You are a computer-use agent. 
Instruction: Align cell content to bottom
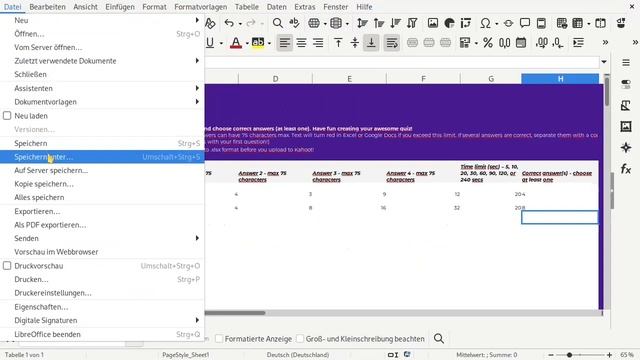(x=371, y=43)
